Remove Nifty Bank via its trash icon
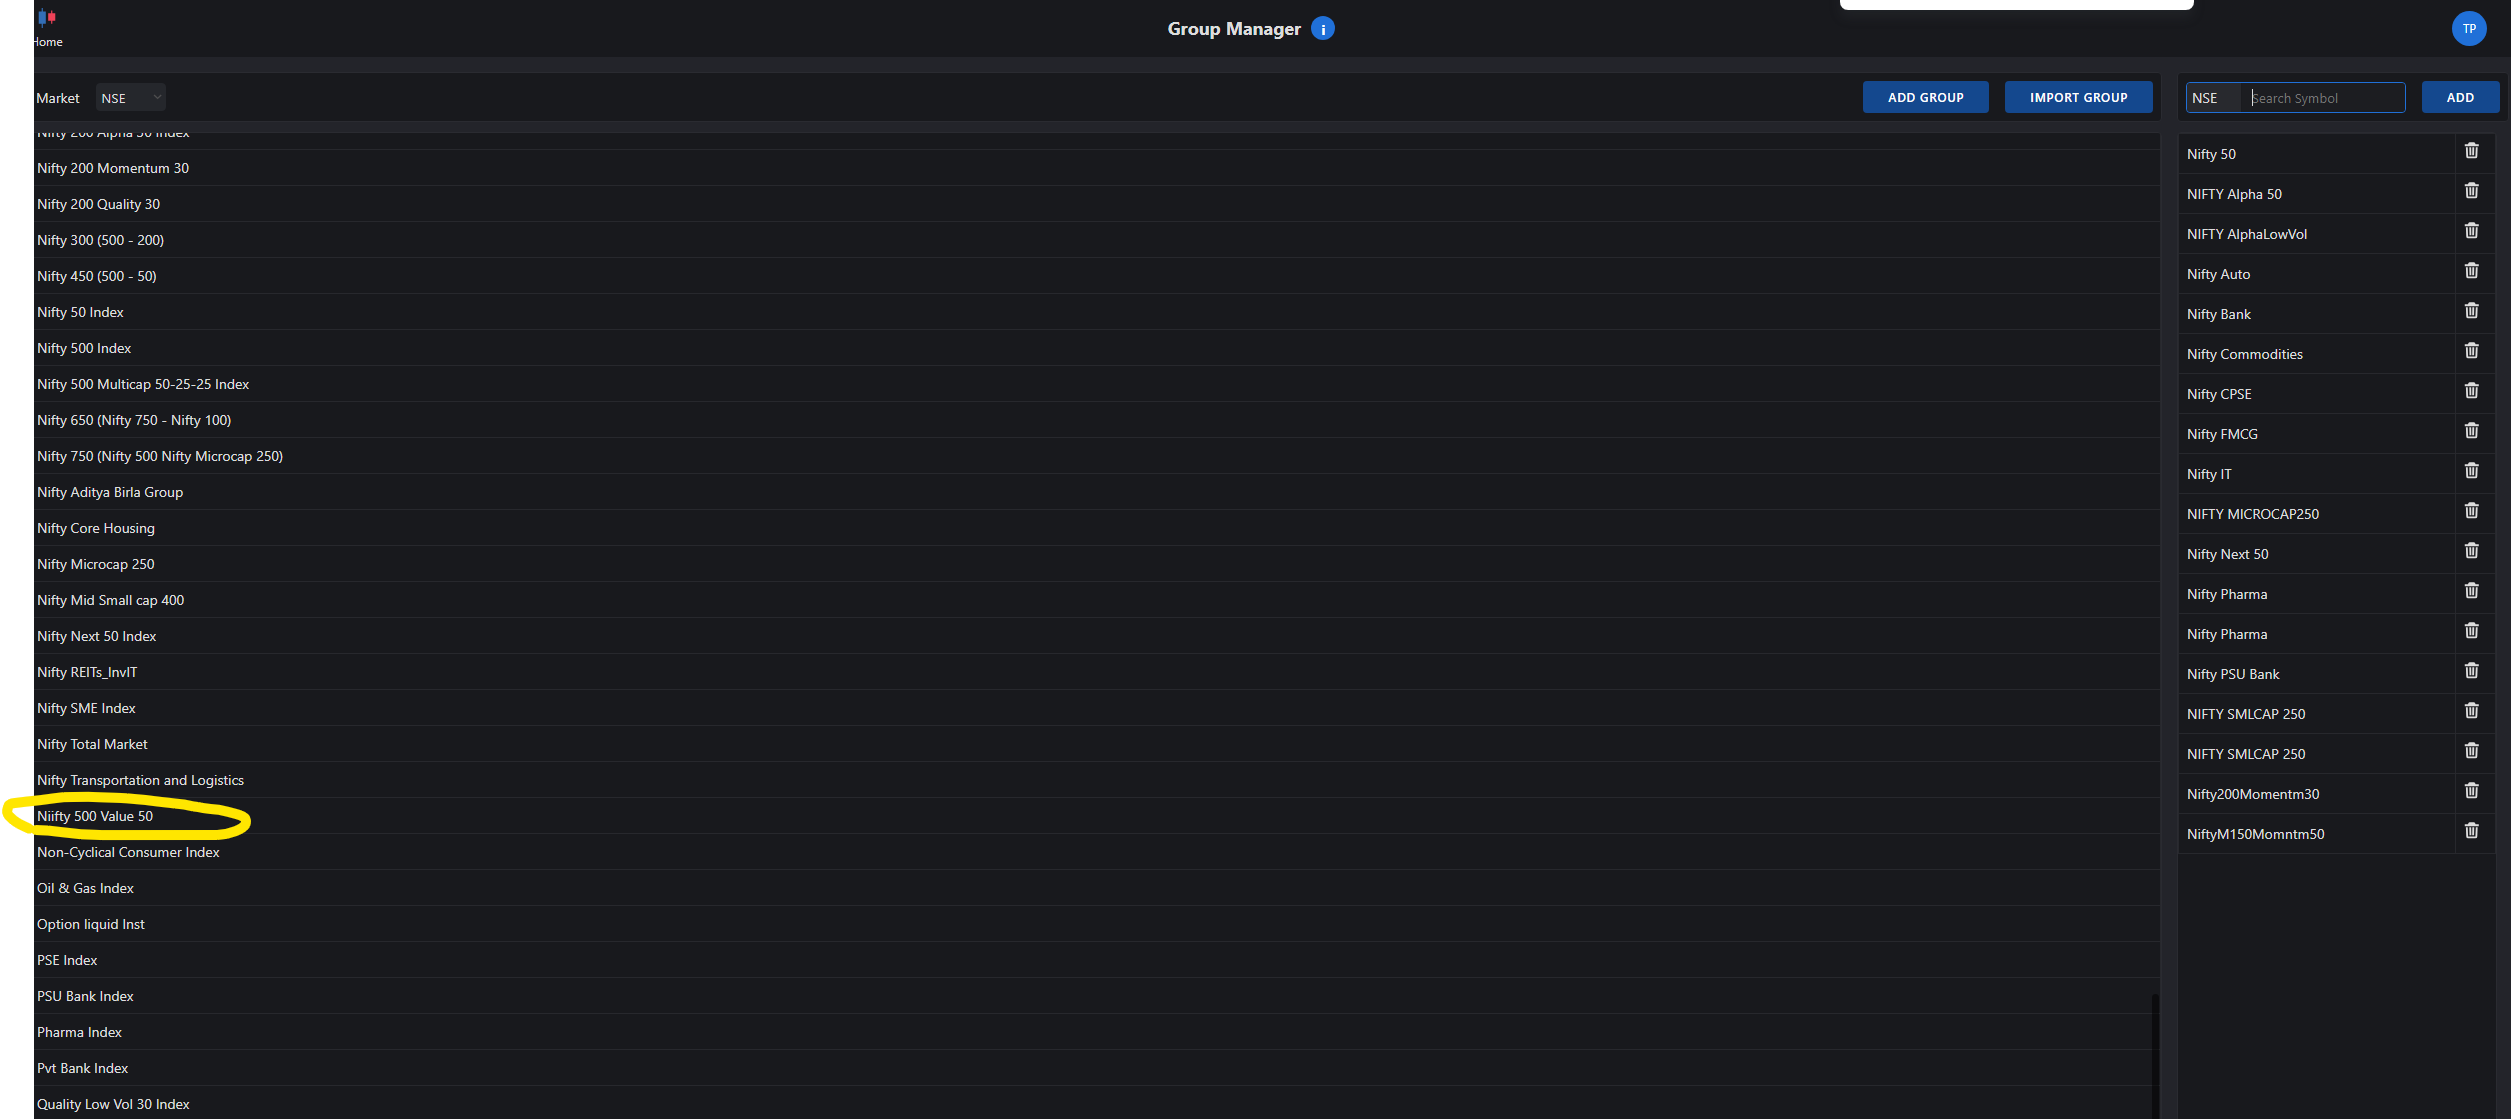The height and width of the screenshot is (1119, 2511). pyautogui.click(x=2471, y=311)
